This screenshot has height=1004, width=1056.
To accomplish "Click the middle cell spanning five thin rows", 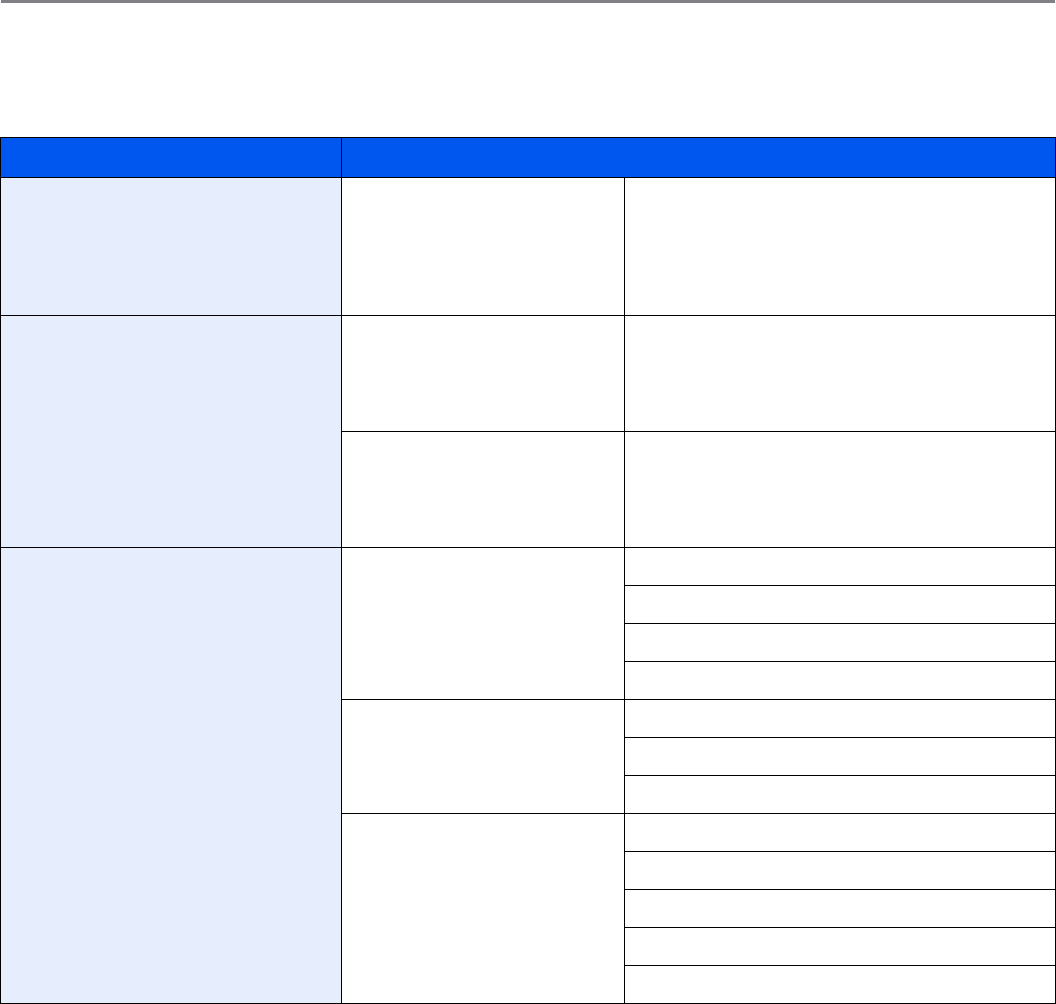I will pos(481,908).
